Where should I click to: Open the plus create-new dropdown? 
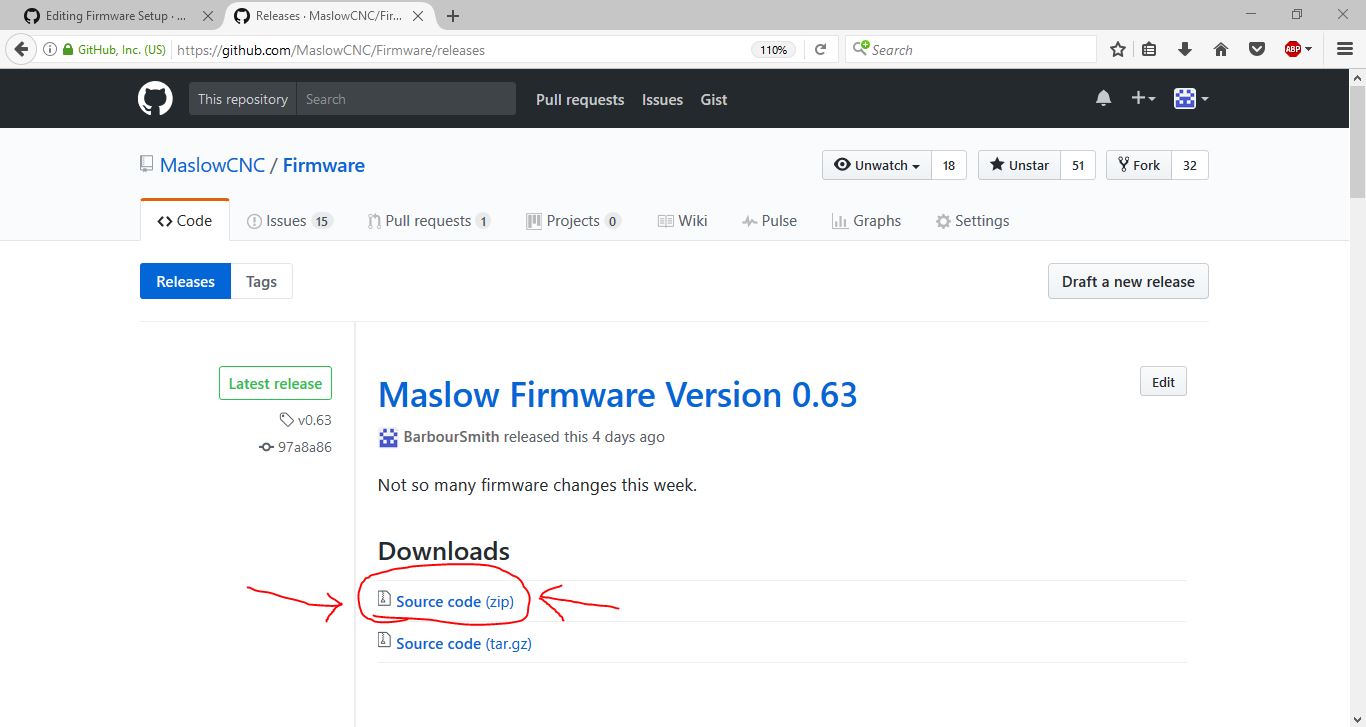pyautogui.click(x=1143, y=98)
